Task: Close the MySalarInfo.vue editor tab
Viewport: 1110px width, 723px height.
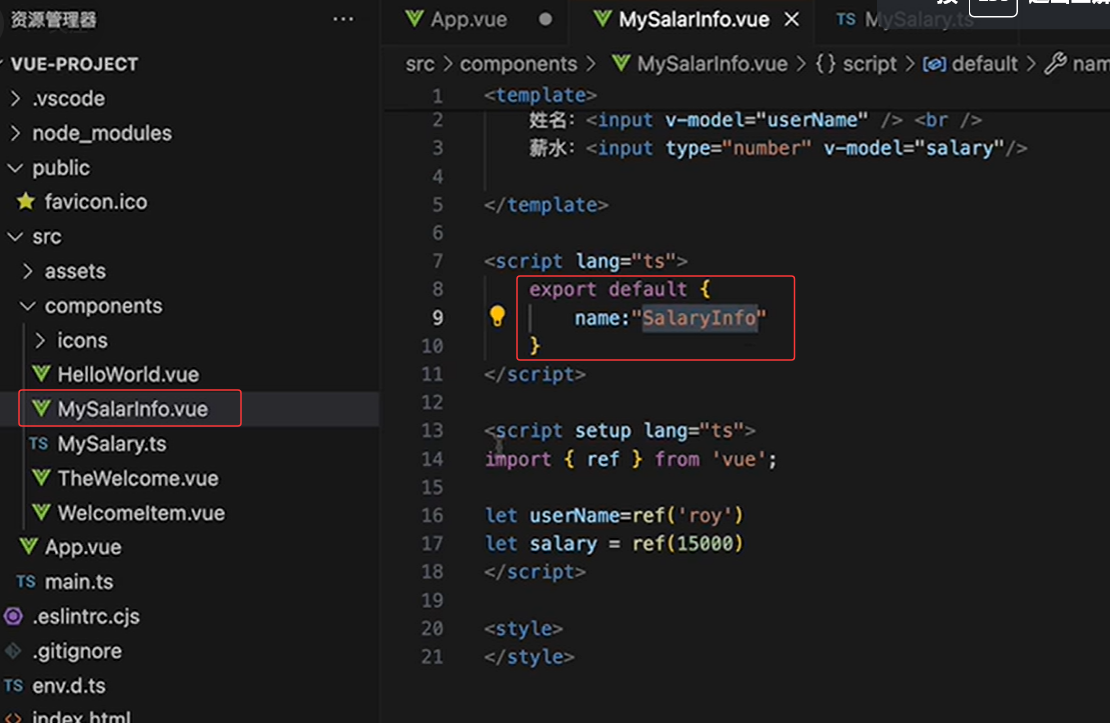Action: [792, 20]
